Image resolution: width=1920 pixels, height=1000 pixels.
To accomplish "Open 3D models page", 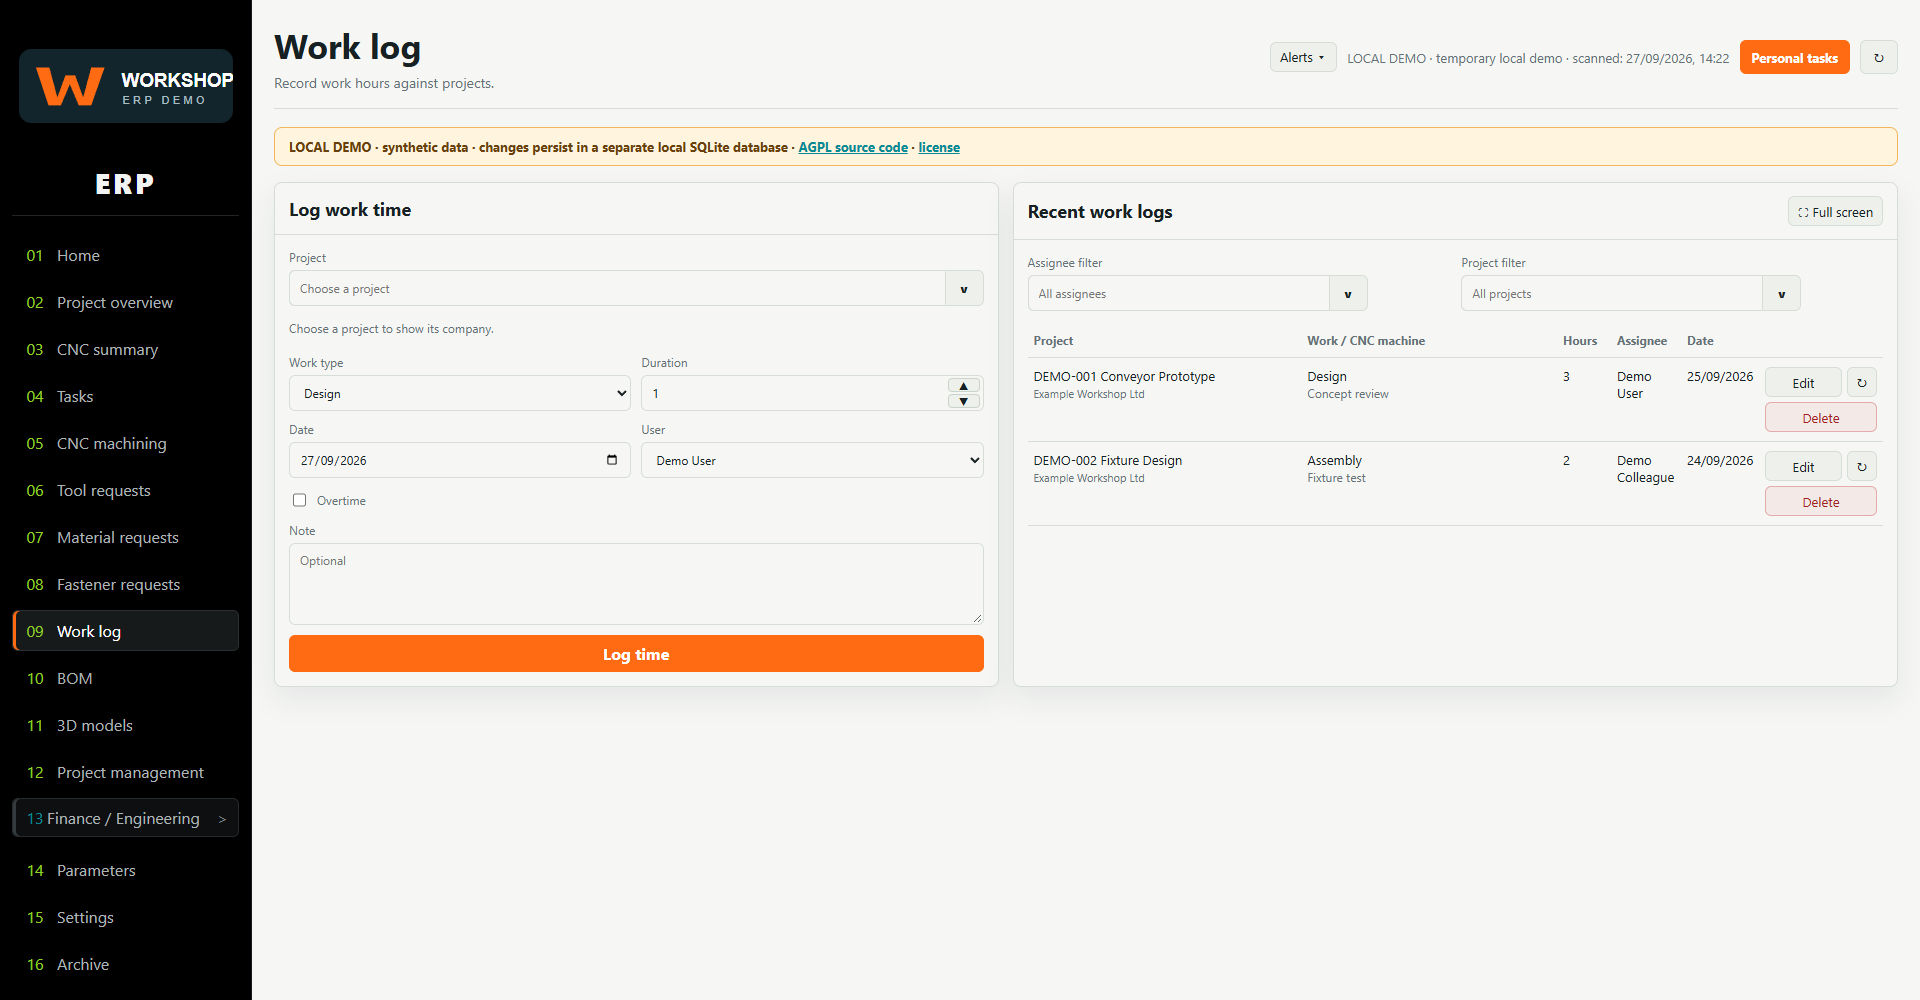I will pos(126,725).
